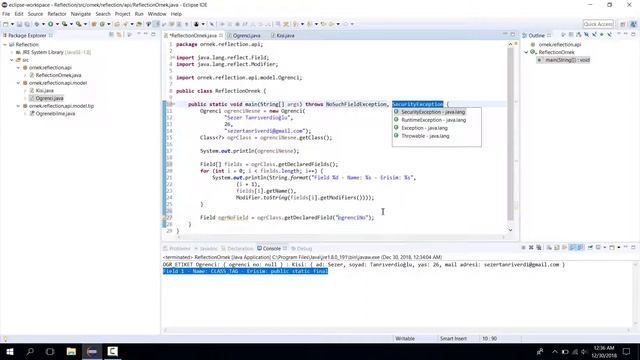Select the ReflectionOrnek.java editor tab
Image resolution: width=640 pixels, height=360 pixels.
[x=193, y=36]
